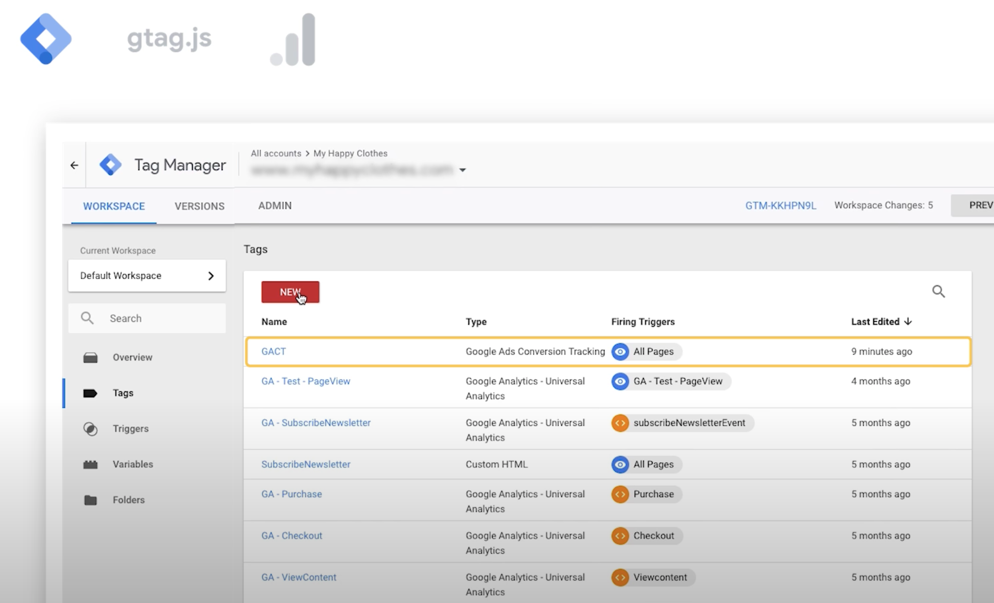This screenshot has height=603, width=994.
Task: Open the GA - SubscribeNewsletter tag
Action: [x=316, y=423]
